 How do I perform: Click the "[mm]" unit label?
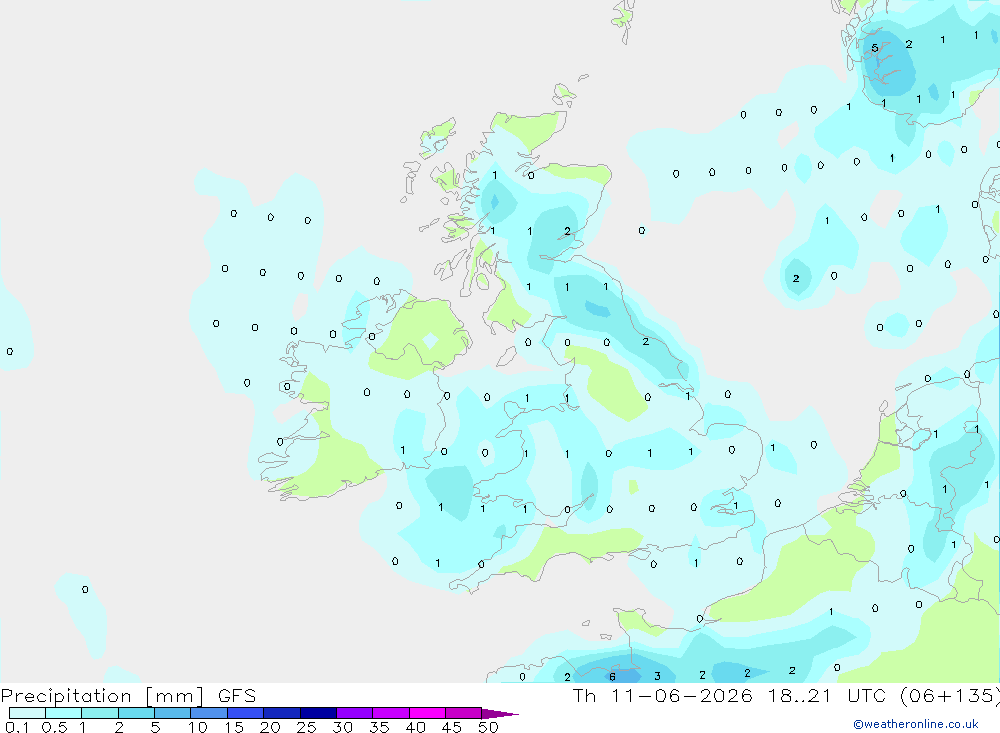[x=175, y=696]
